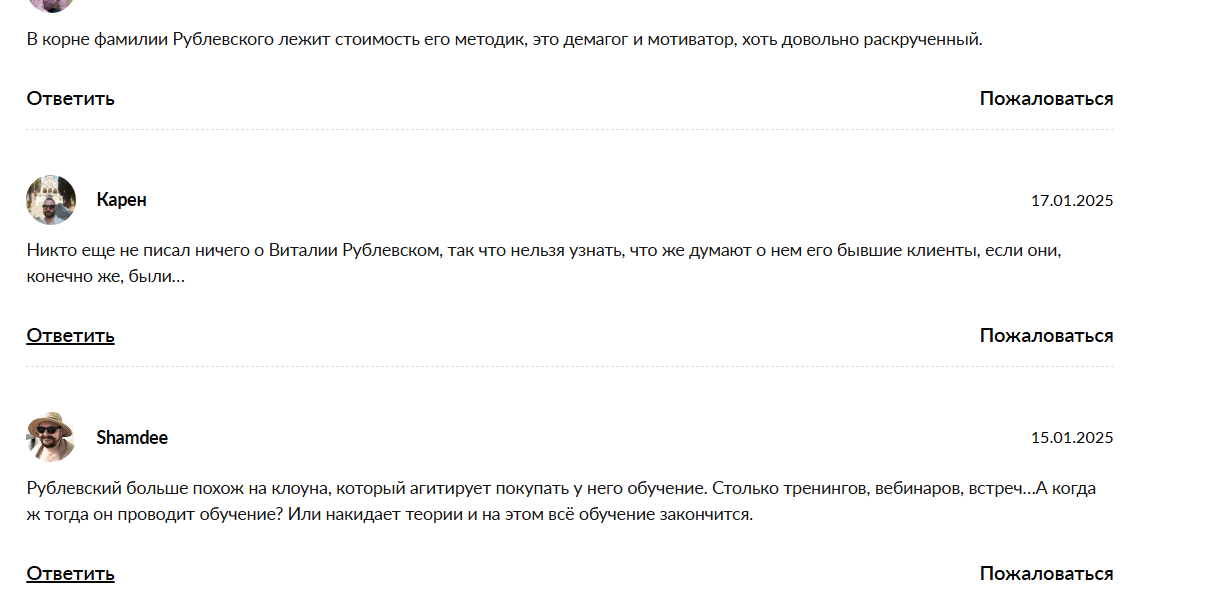Click the comment line starting 'Никто еще не писал'
1215x604 pixels.
(x=544, y=250)
